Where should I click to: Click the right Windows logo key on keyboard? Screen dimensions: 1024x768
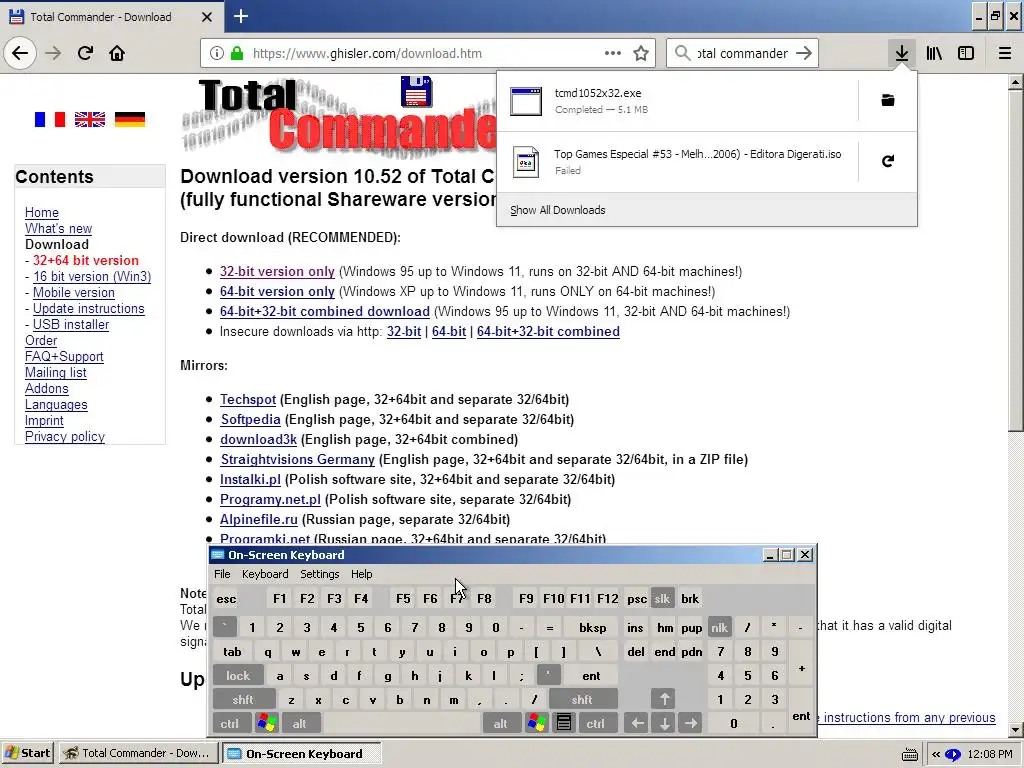[537, 724]
